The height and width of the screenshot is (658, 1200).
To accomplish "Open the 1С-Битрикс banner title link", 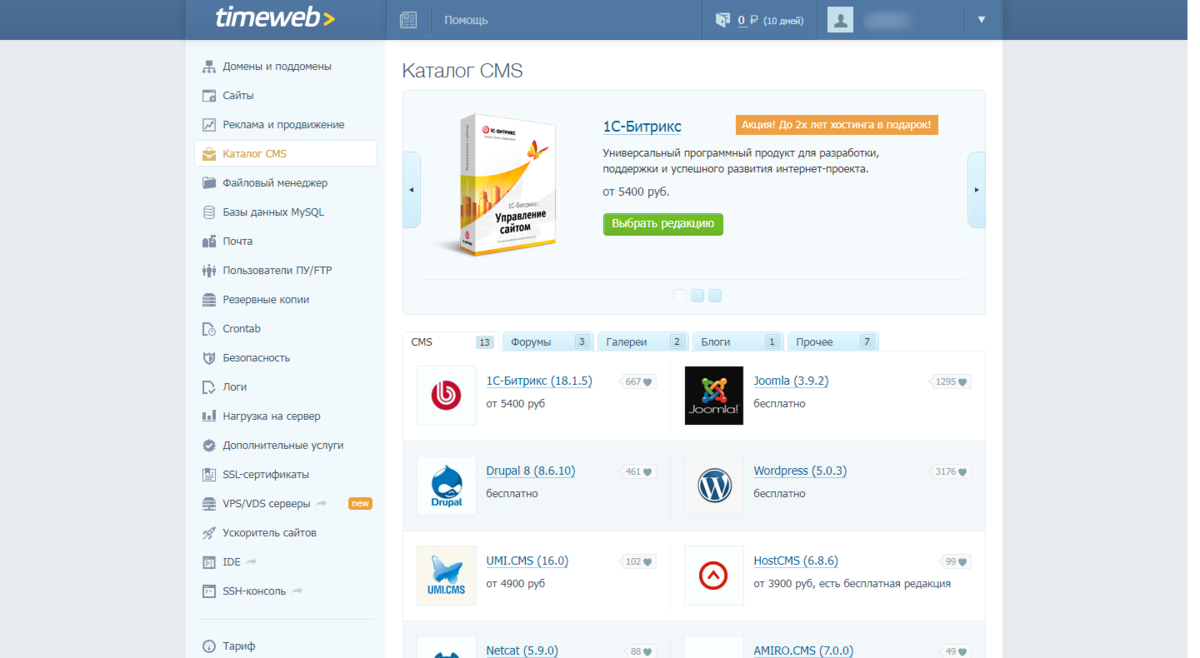I will [642, 127].
